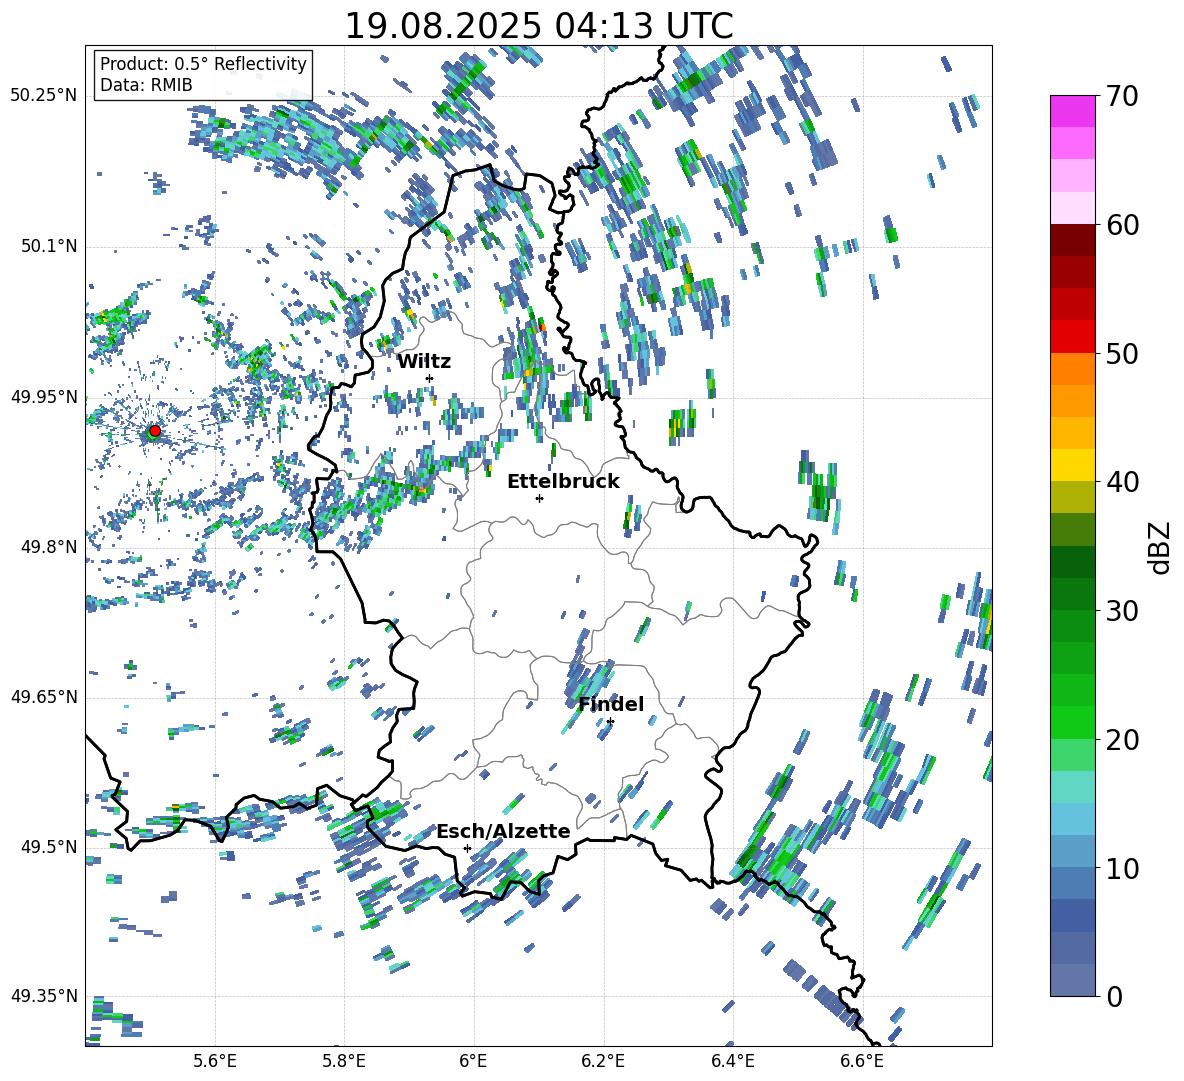Click the colorbar tick label 60
The image size is (1184, 1081).
[1122, 225]
